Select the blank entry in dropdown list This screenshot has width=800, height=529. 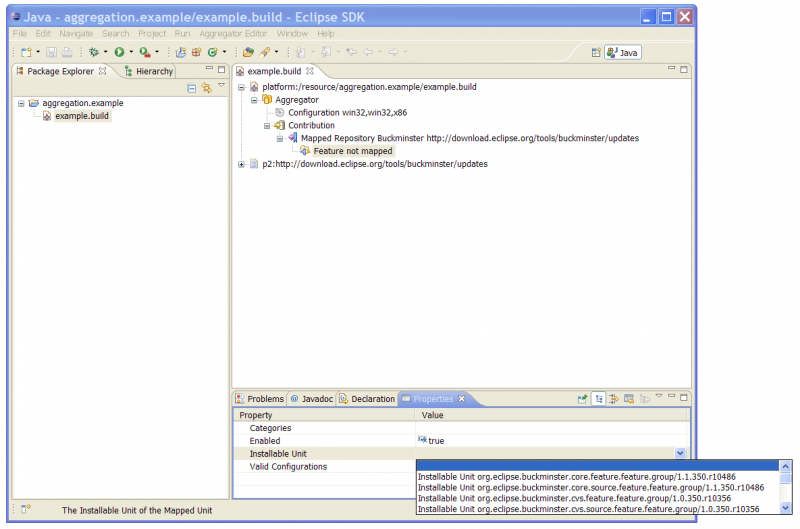click(598, 466)
